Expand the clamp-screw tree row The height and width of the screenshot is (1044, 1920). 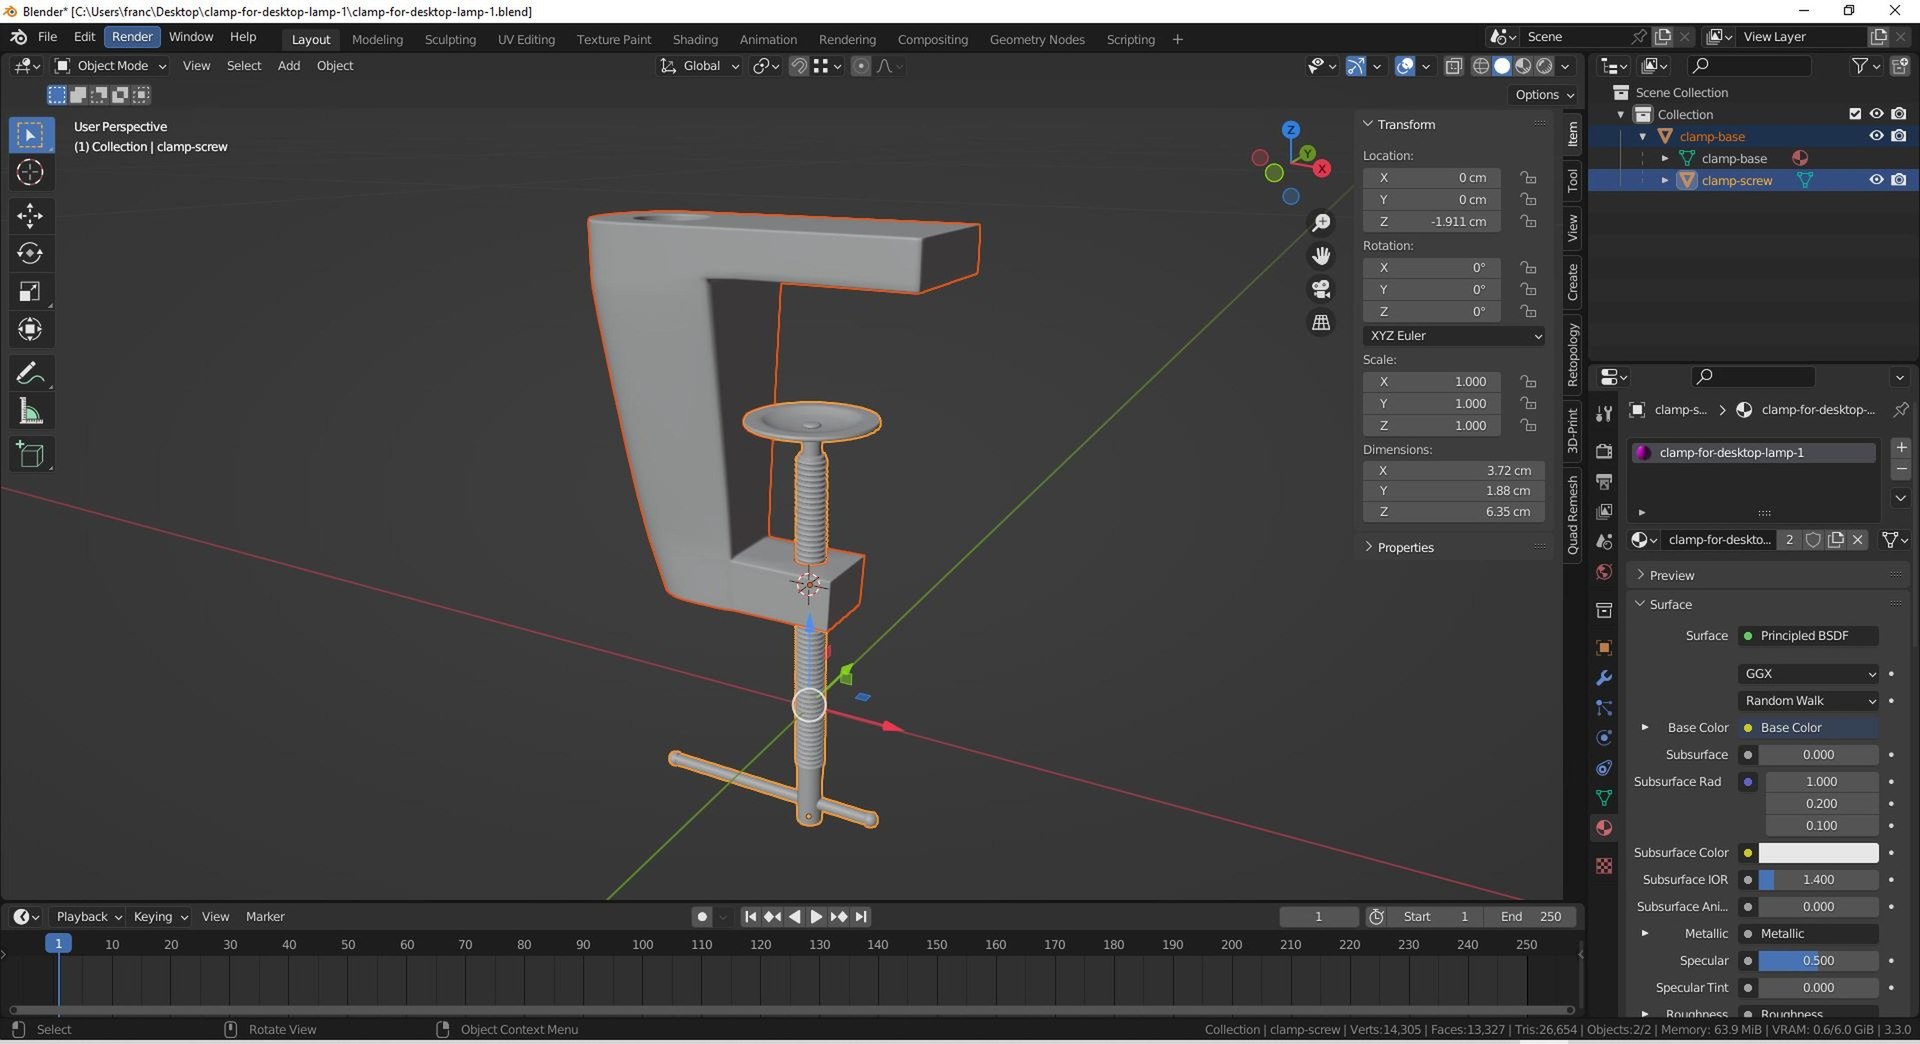point(1665,180)
